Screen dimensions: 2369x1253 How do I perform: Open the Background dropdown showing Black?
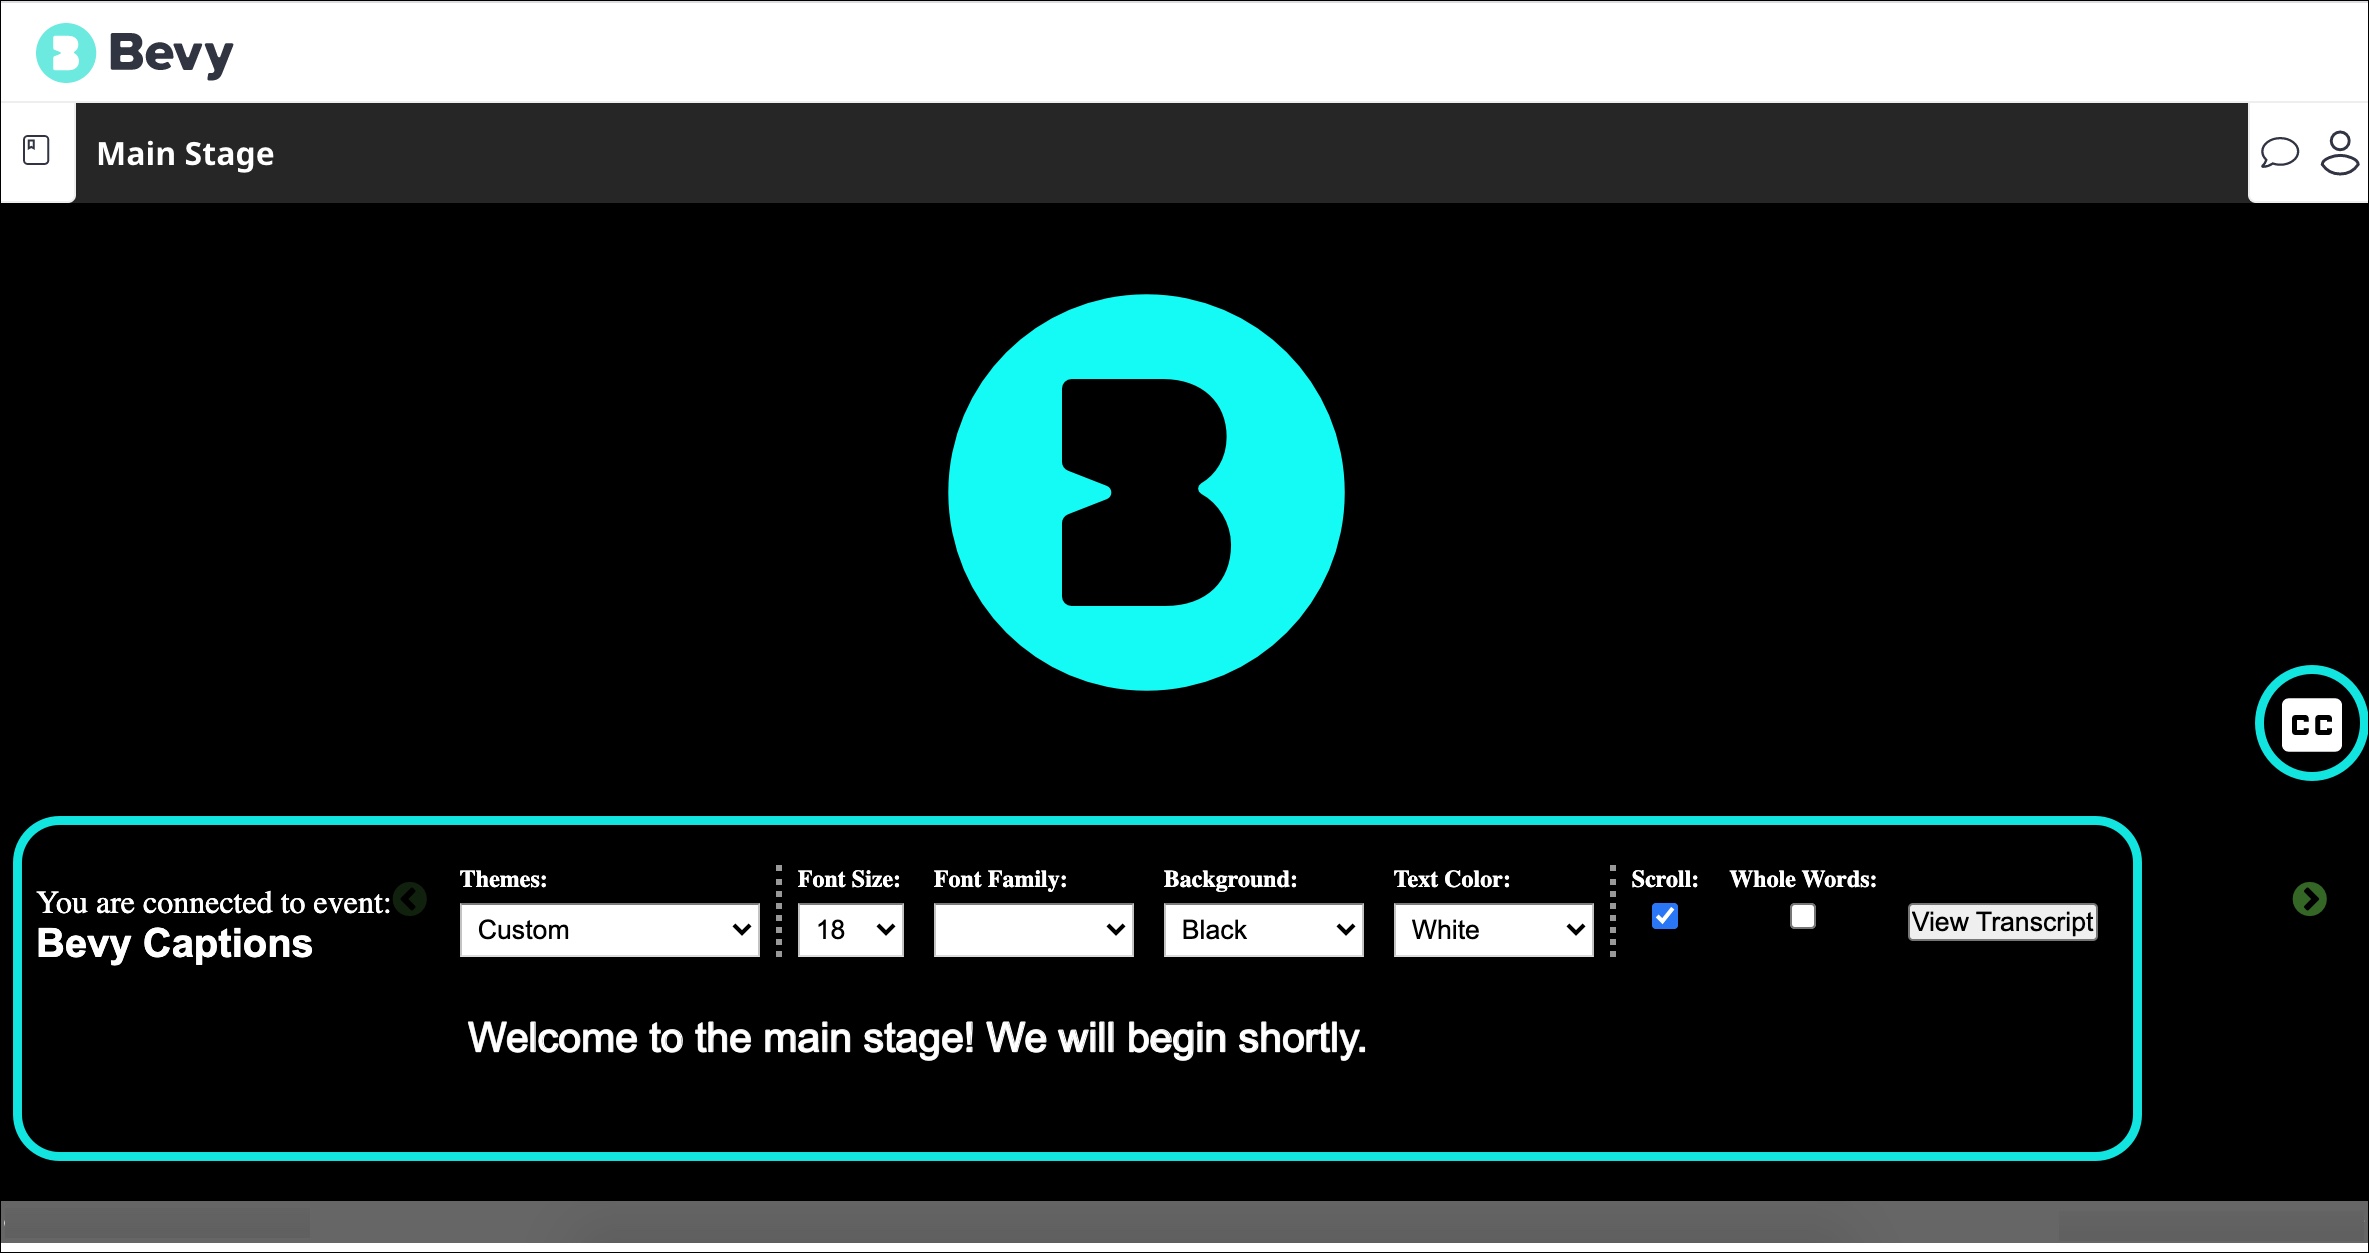(1263, 930)
